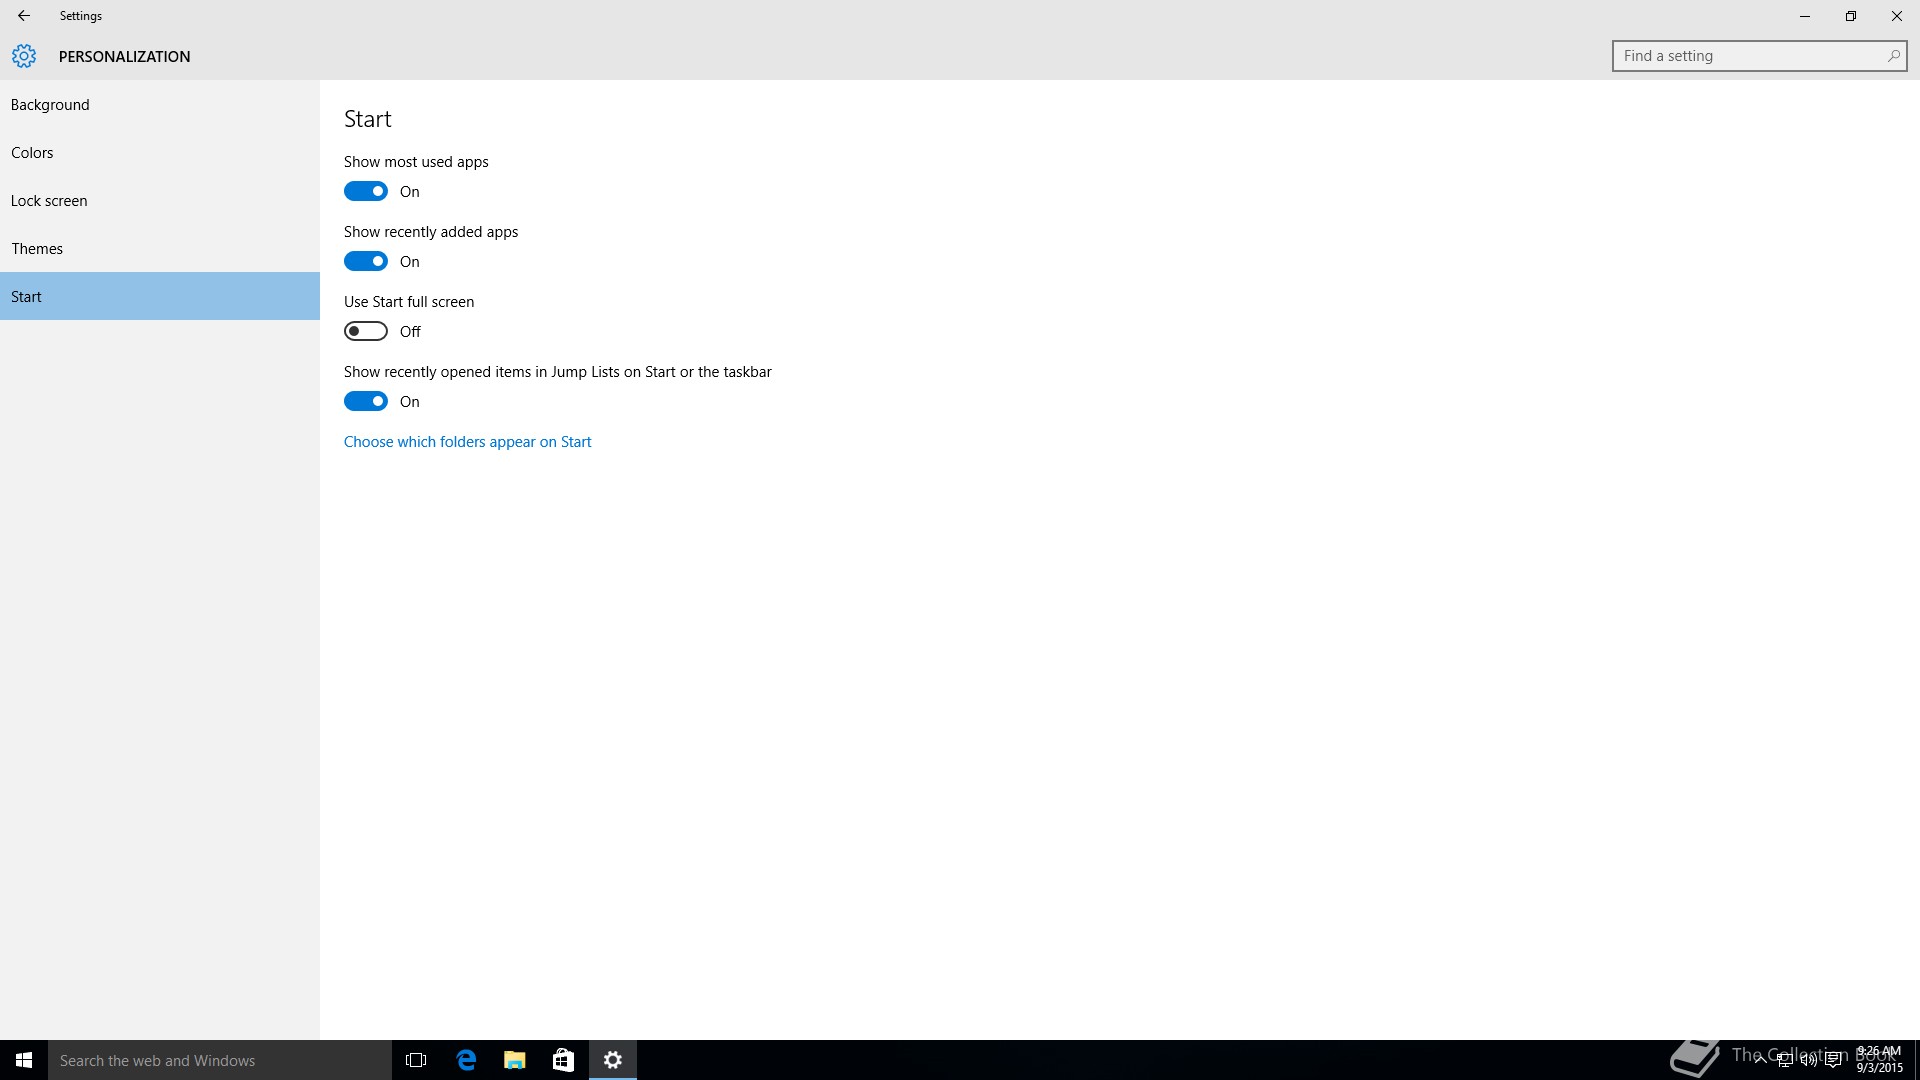Click the back arrow in Settings
This screenshot has width=1920, height=1080.
pos(23,16)
